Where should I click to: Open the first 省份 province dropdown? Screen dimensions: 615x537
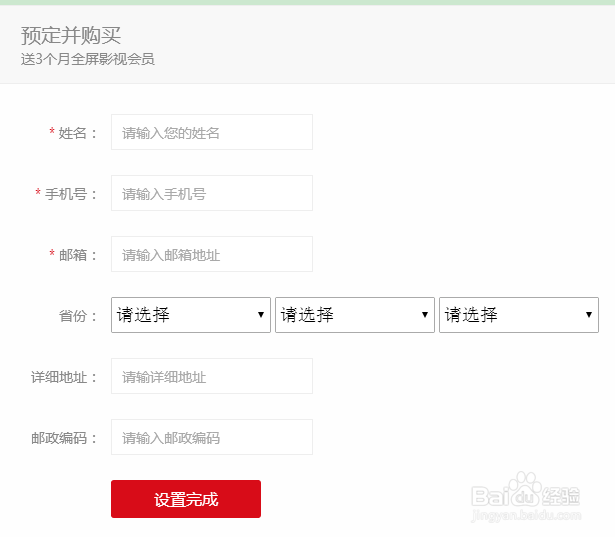point(191,315)
